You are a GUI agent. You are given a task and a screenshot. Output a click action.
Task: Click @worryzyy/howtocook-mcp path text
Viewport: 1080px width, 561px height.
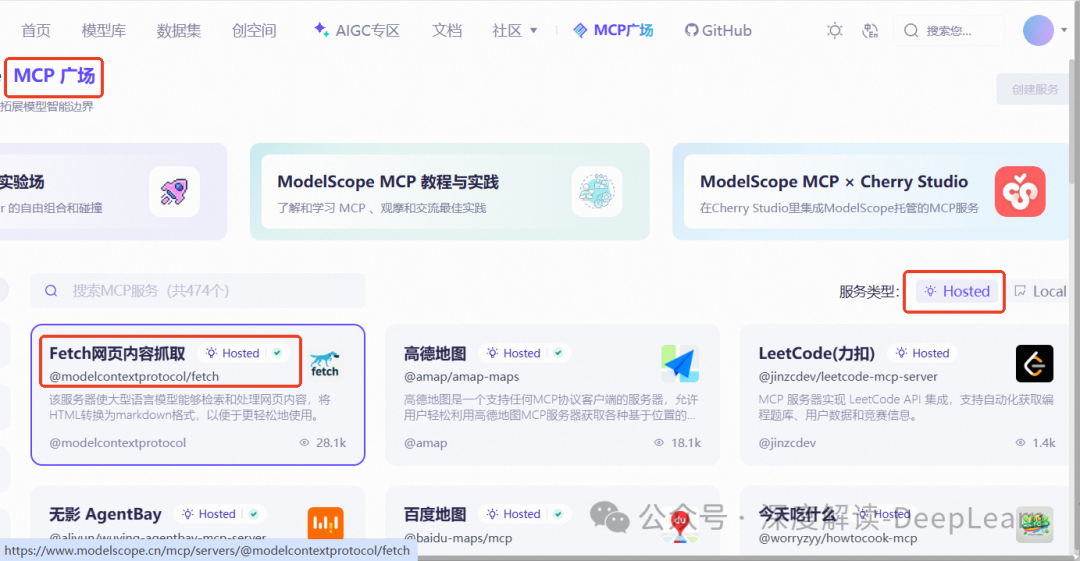click(838, 538)
